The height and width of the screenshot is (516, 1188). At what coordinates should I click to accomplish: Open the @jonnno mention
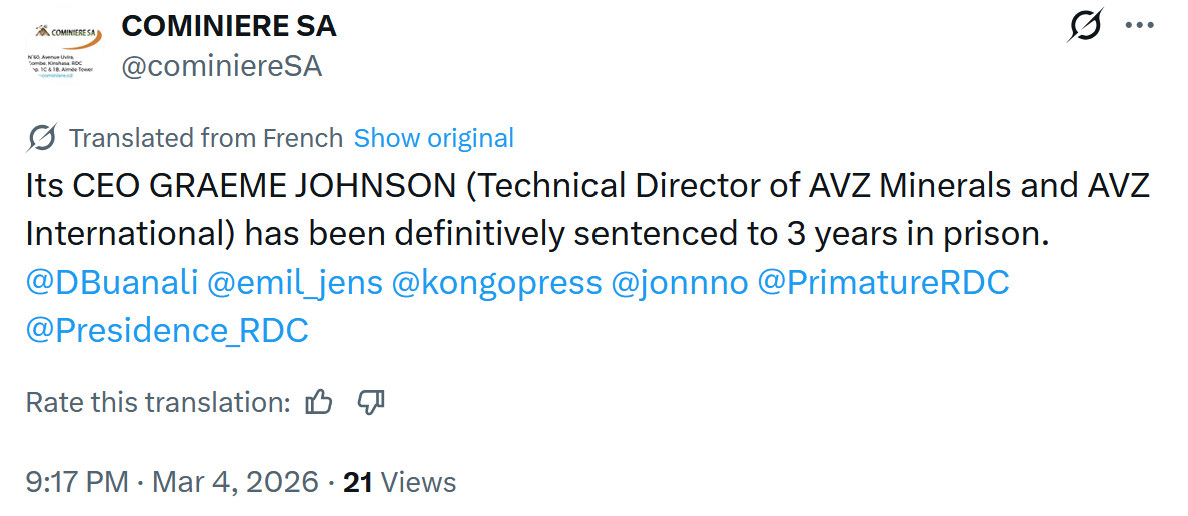pyautogui.click(x=679, y=283)
